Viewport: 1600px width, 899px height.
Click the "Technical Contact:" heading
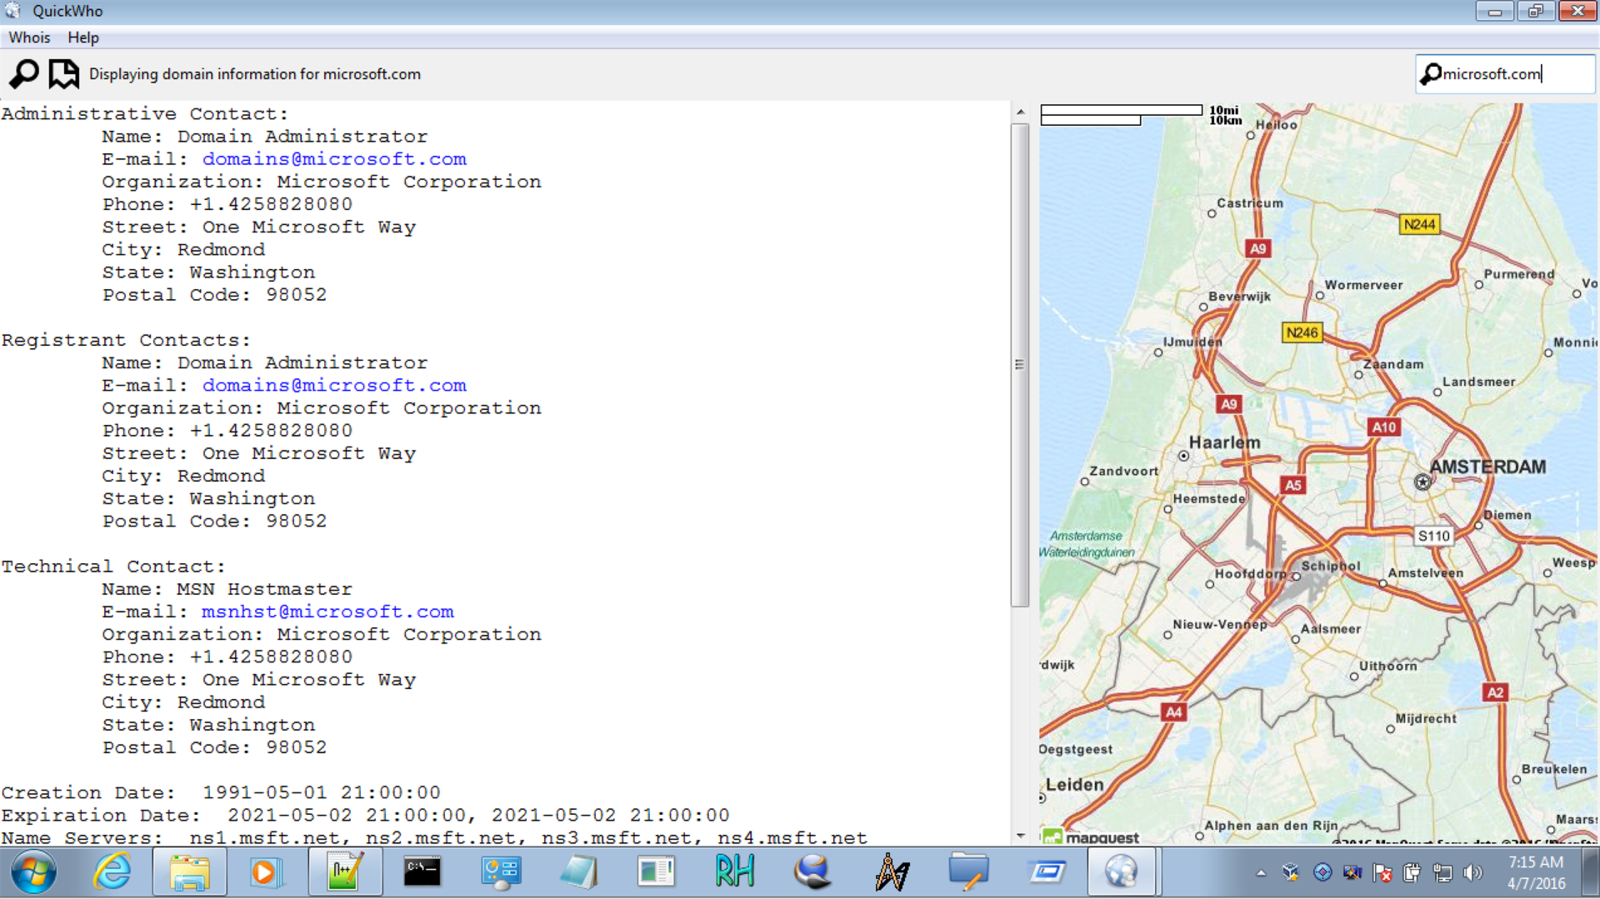tap(113, 566)
